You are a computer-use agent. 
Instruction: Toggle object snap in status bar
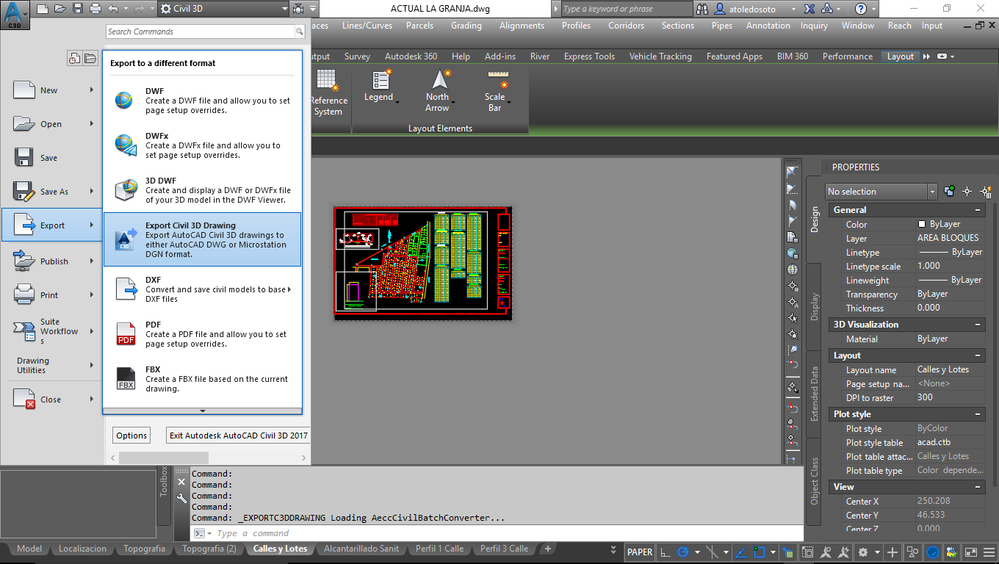click(759, 553)
